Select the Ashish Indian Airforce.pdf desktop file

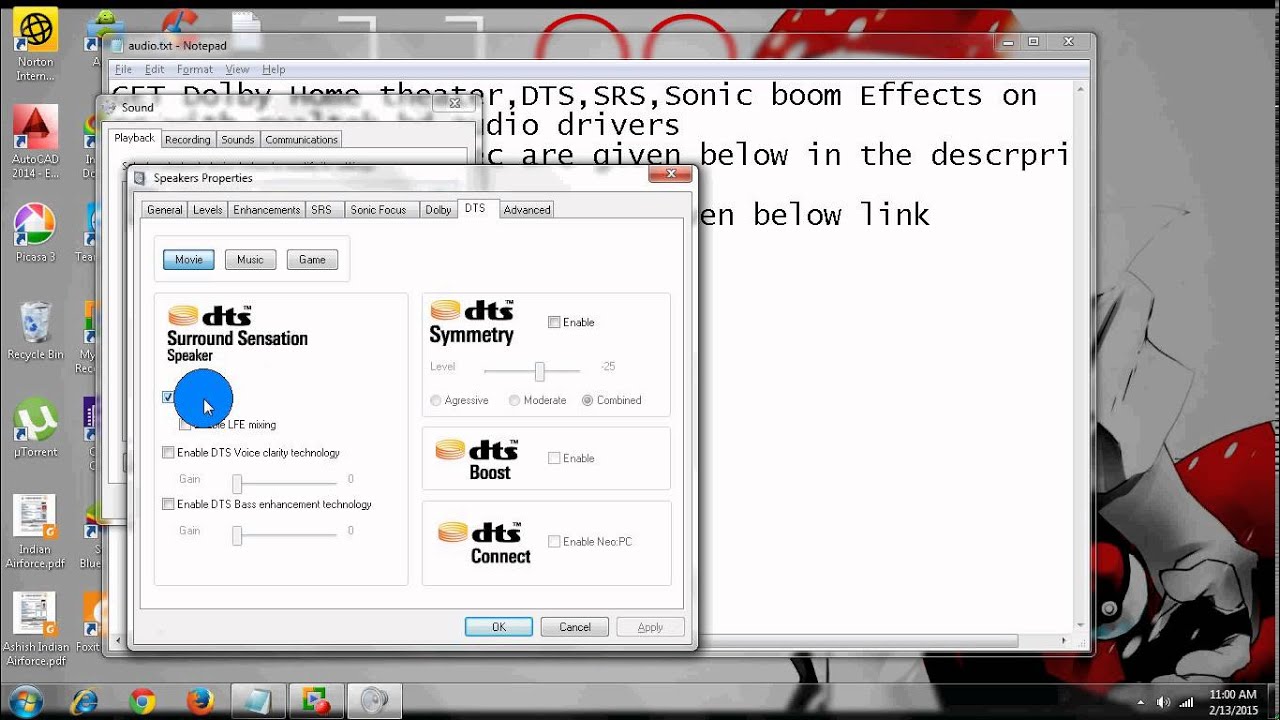point(36,630)
